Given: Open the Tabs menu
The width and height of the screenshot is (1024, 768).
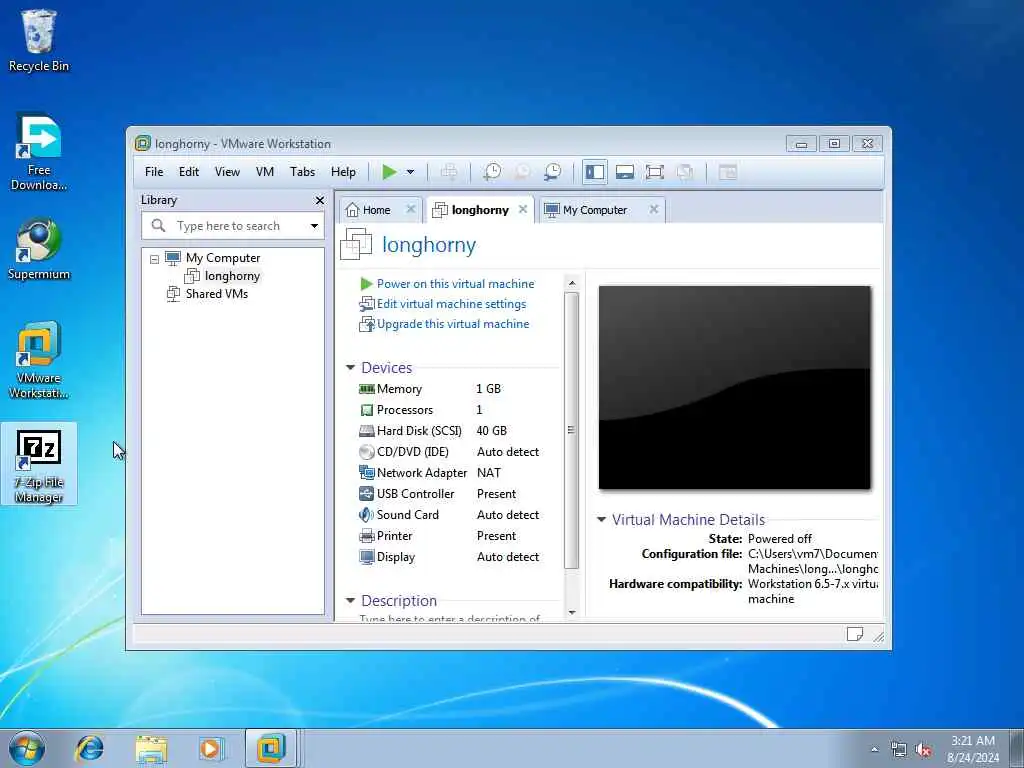Looking at the screenshot, I should pyautogui.click(x=302, y=172).
